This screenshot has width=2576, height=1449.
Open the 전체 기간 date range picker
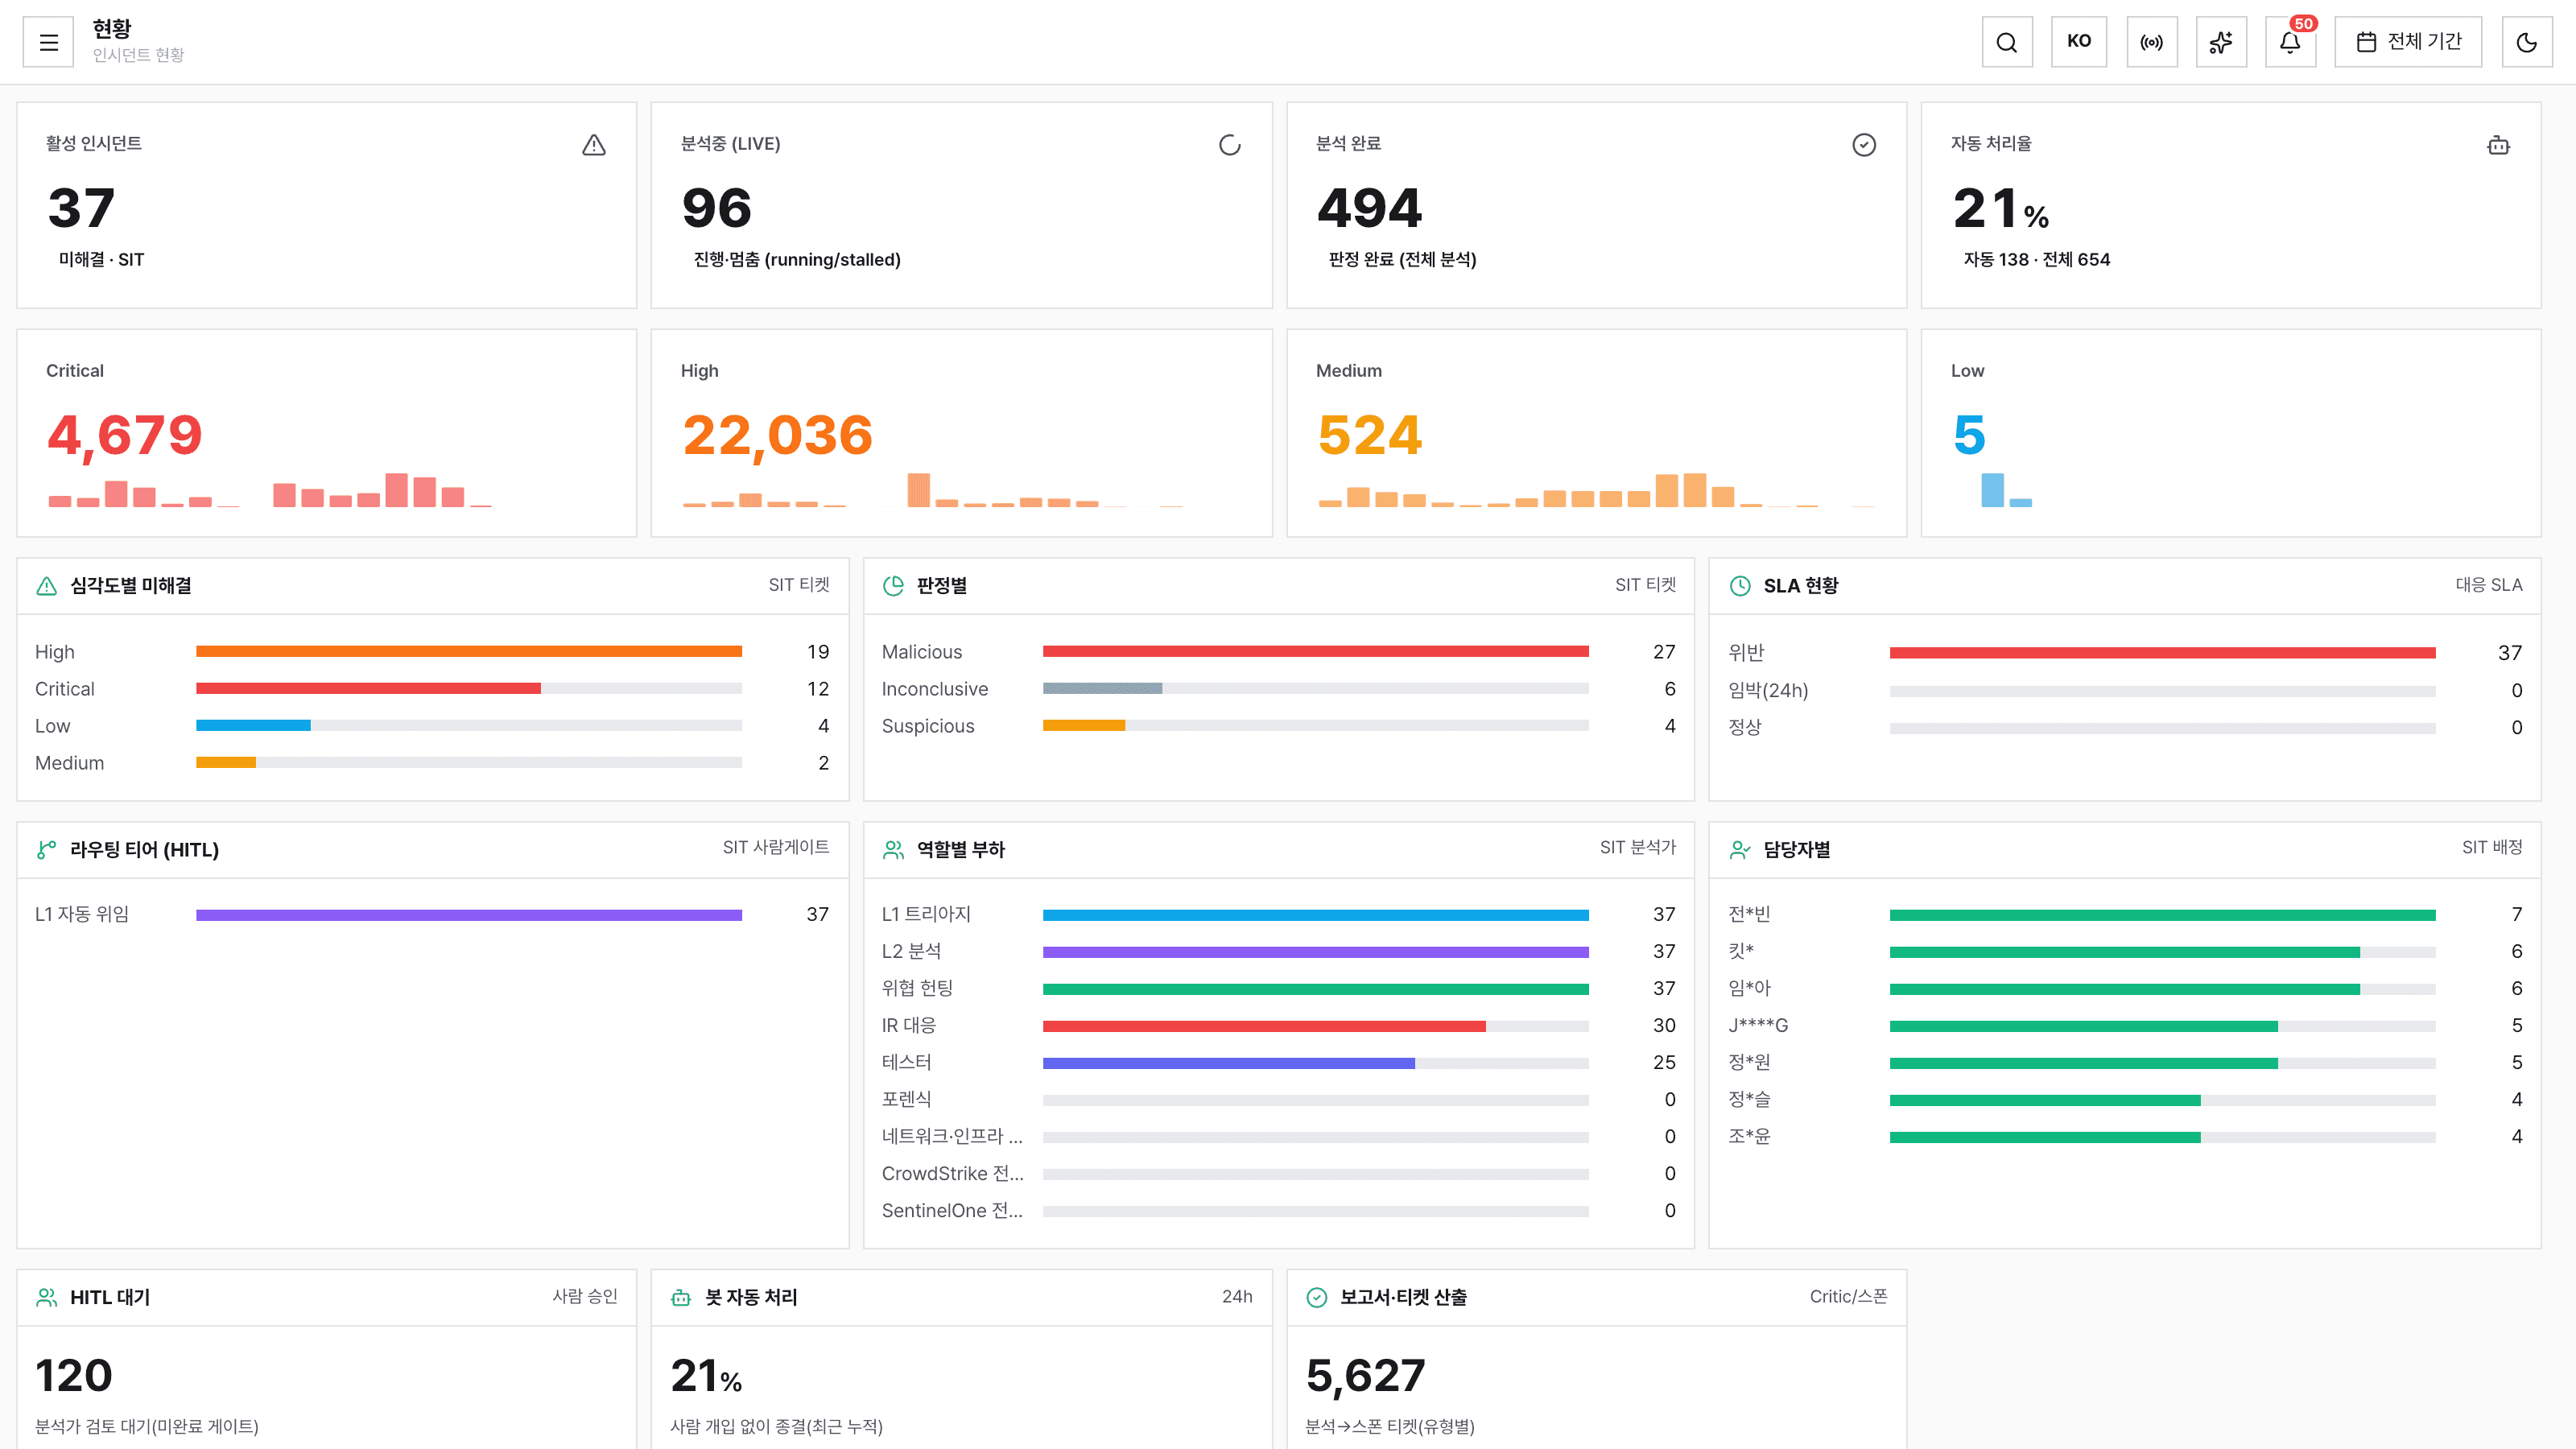(x=2408, y=42)
